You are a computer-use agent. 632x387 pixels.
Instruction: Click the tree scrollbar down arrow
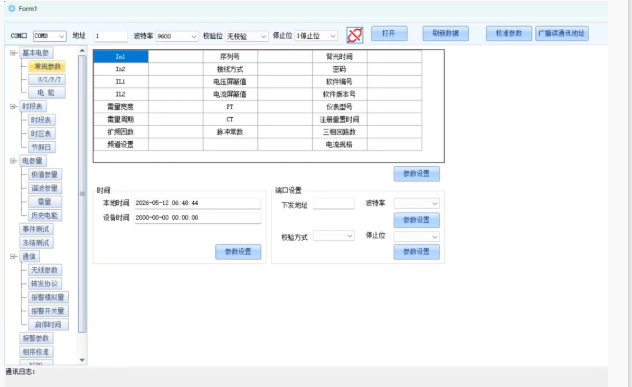tap(82, 360)
